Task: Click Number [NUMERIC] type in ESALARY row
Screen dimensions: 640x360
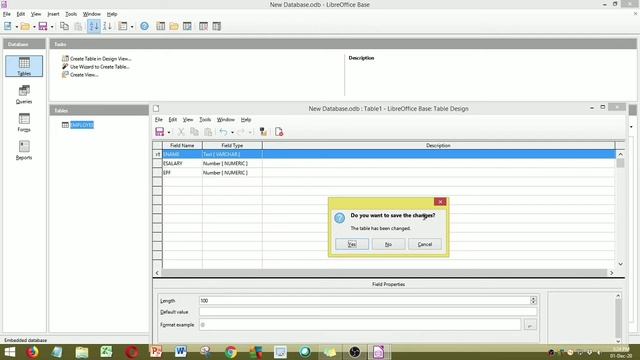Action: point(232,163)
